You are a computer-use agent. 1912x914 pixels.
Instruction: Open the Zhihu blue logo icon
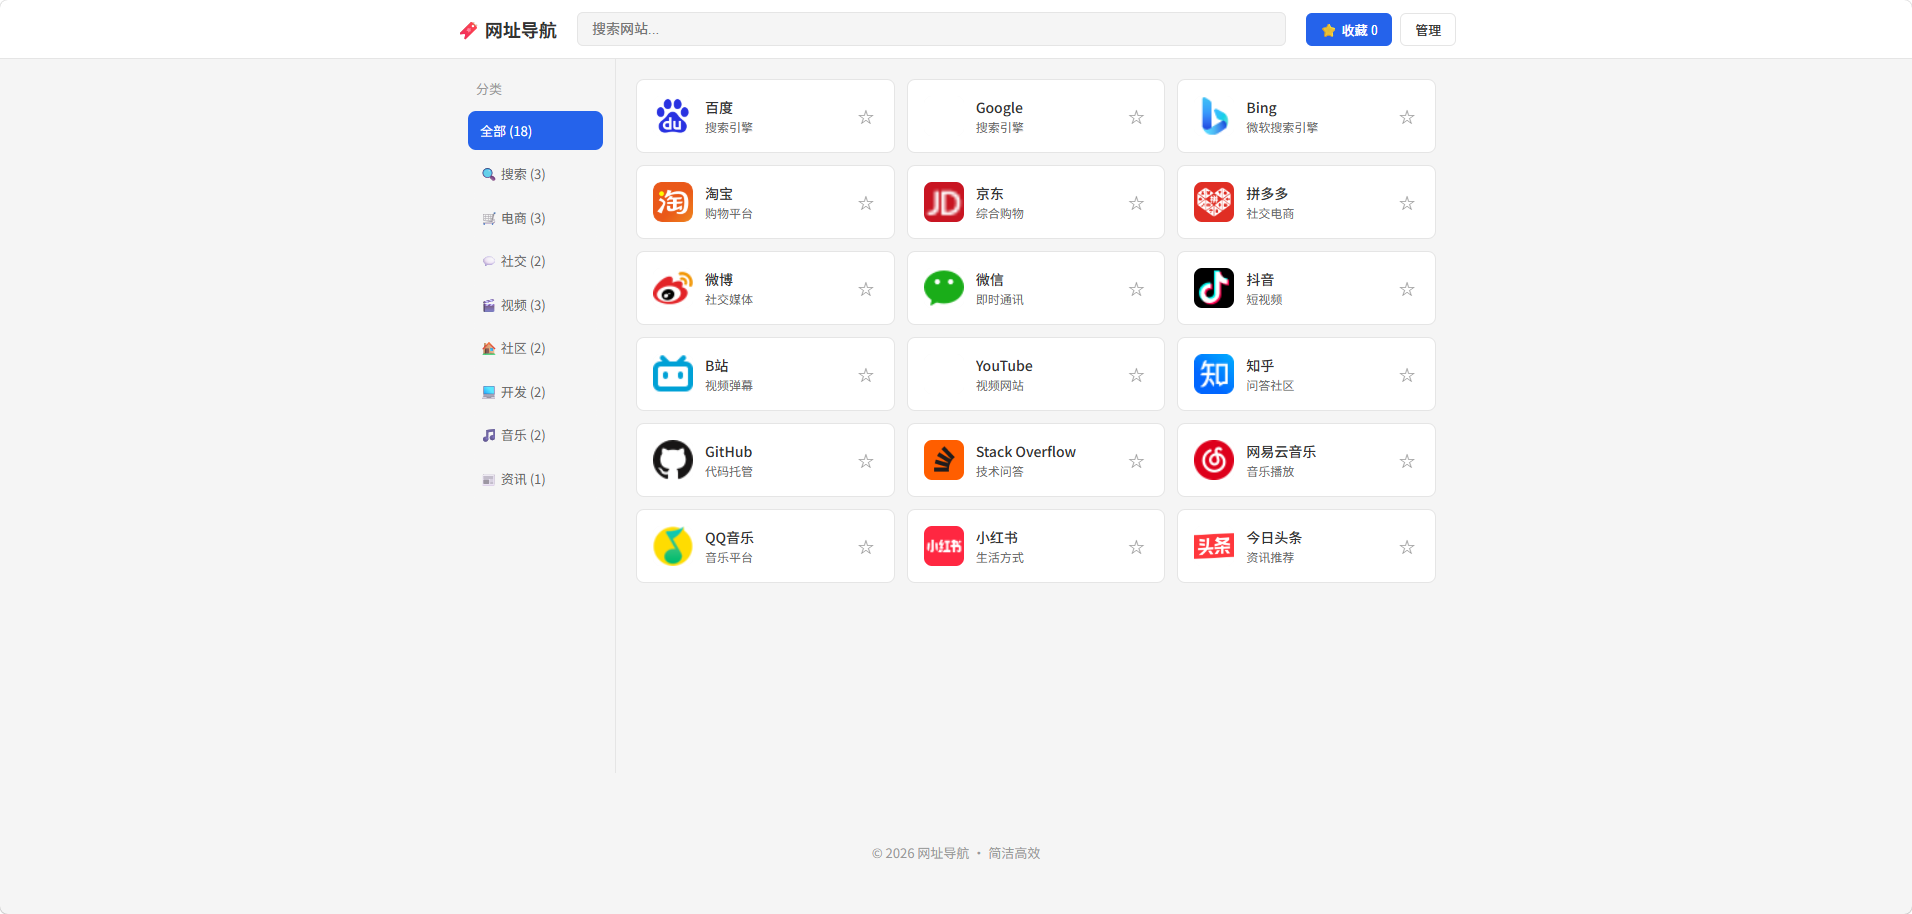coord(1214,374)
